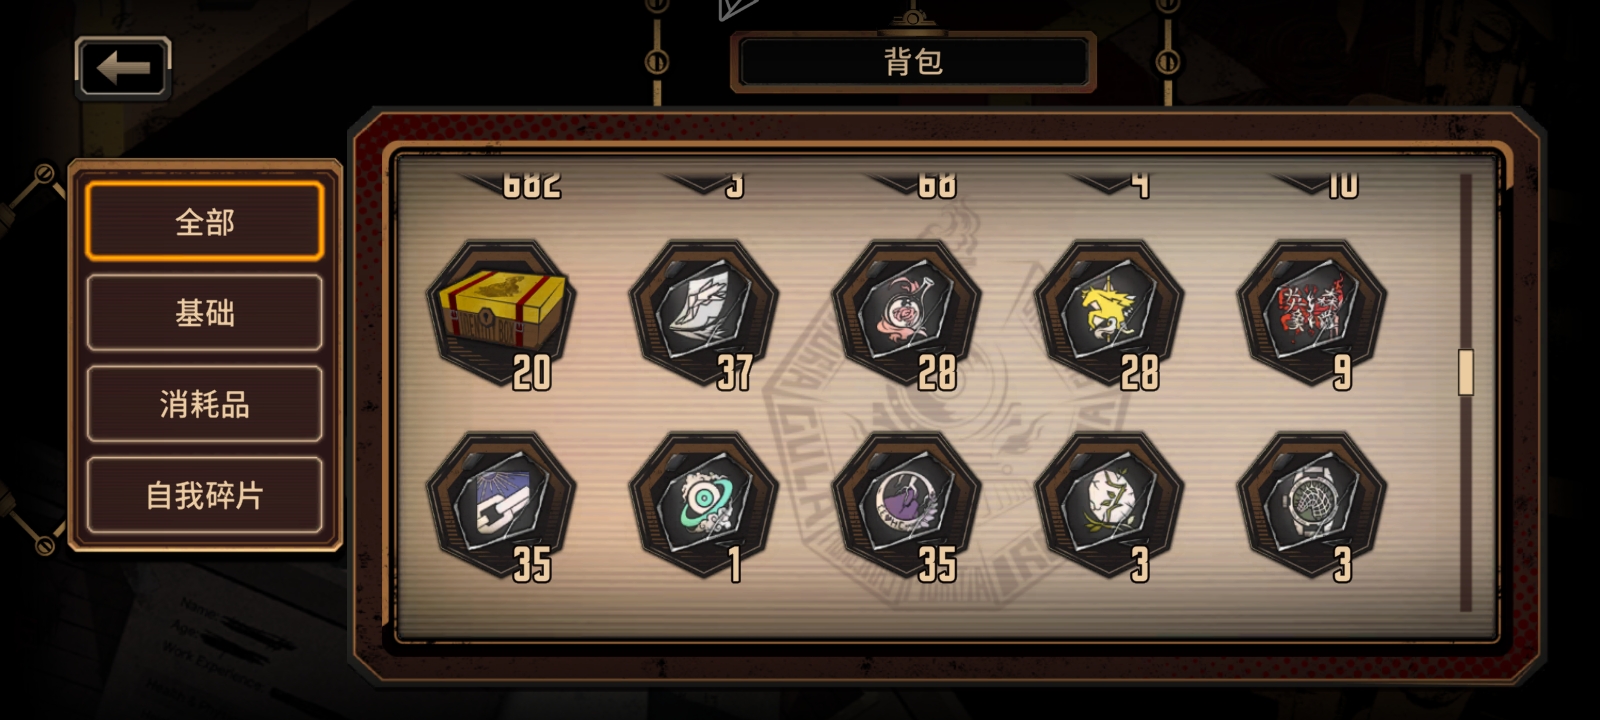Switch to the 全部 category tab
Screen dimensions: 1600x720
204,221
